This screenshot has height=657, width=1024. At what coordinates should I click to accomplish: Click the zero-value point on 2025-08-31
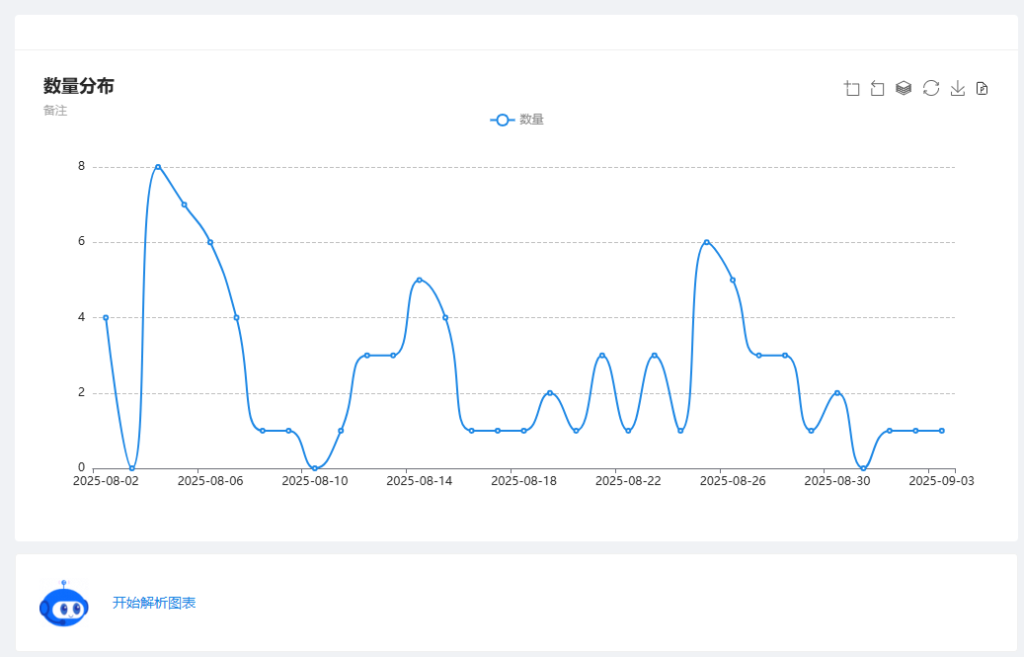click(x=863, y=468)
